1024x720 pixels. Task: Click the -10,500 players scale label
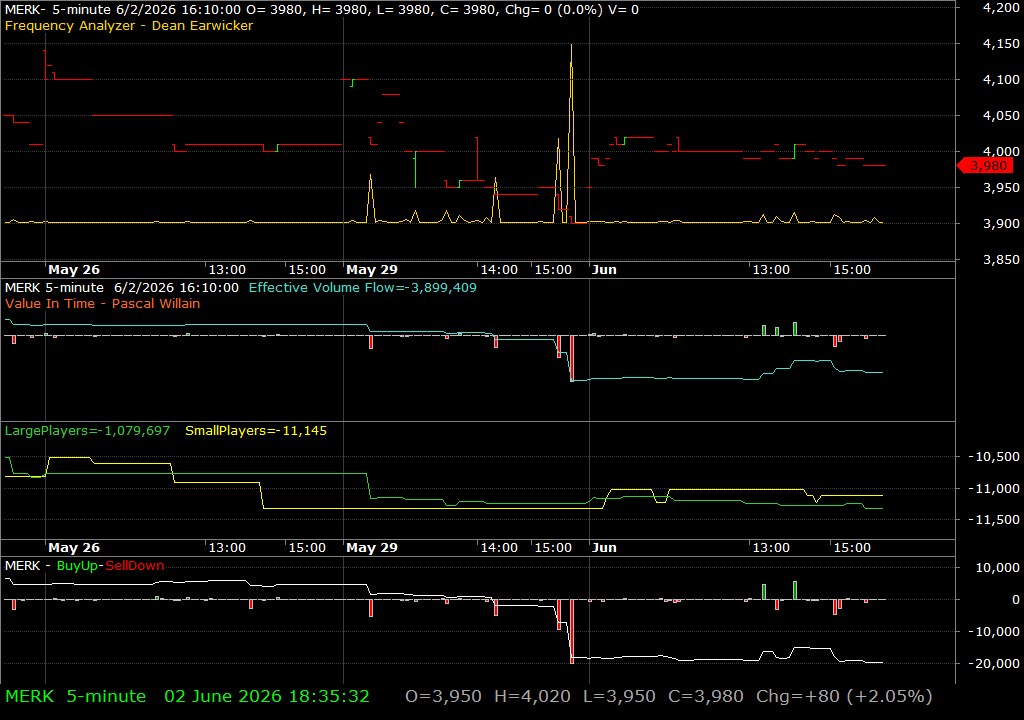pos(994,457)
